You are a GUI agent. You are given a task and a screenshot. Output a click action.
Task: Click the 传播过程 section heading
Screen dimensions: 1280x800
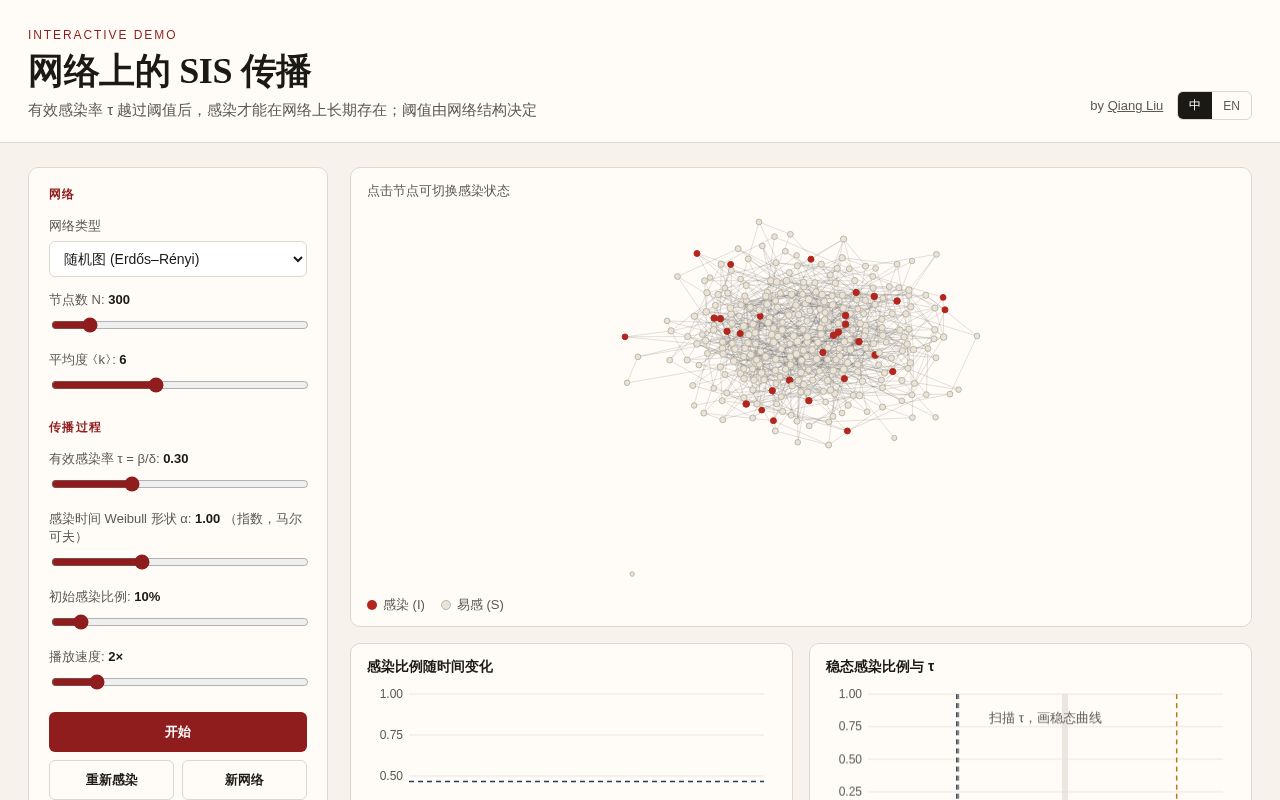pos(75,427)
